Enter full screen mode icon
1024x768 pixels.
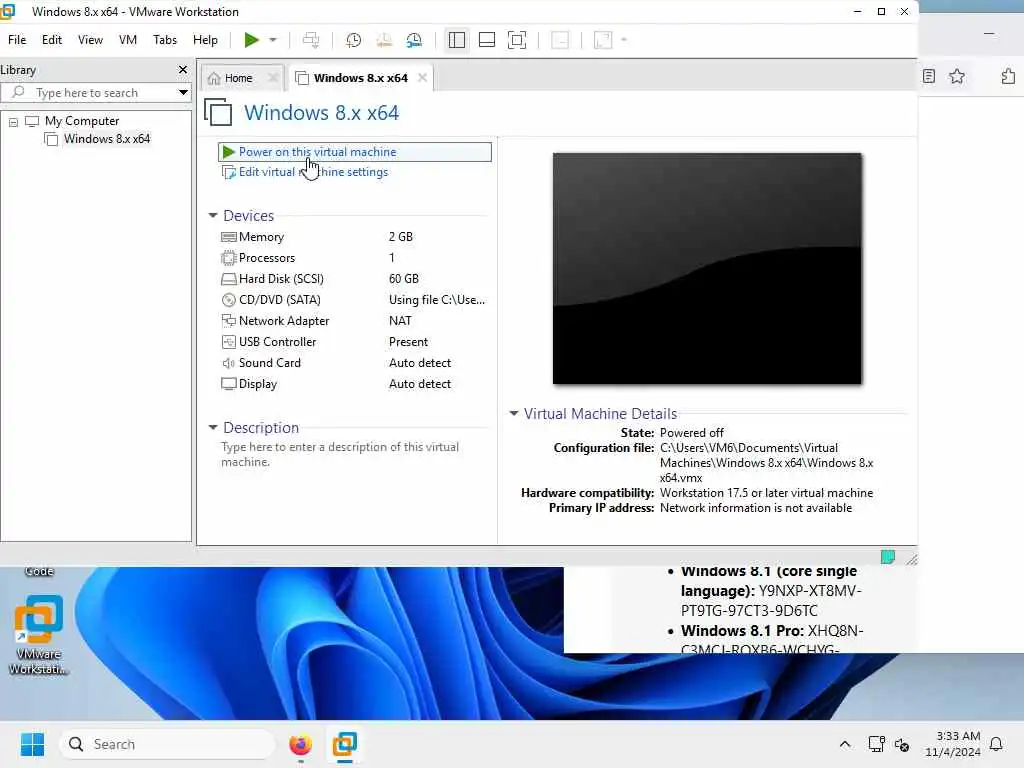pyautogui.click(x=517, y=40)
